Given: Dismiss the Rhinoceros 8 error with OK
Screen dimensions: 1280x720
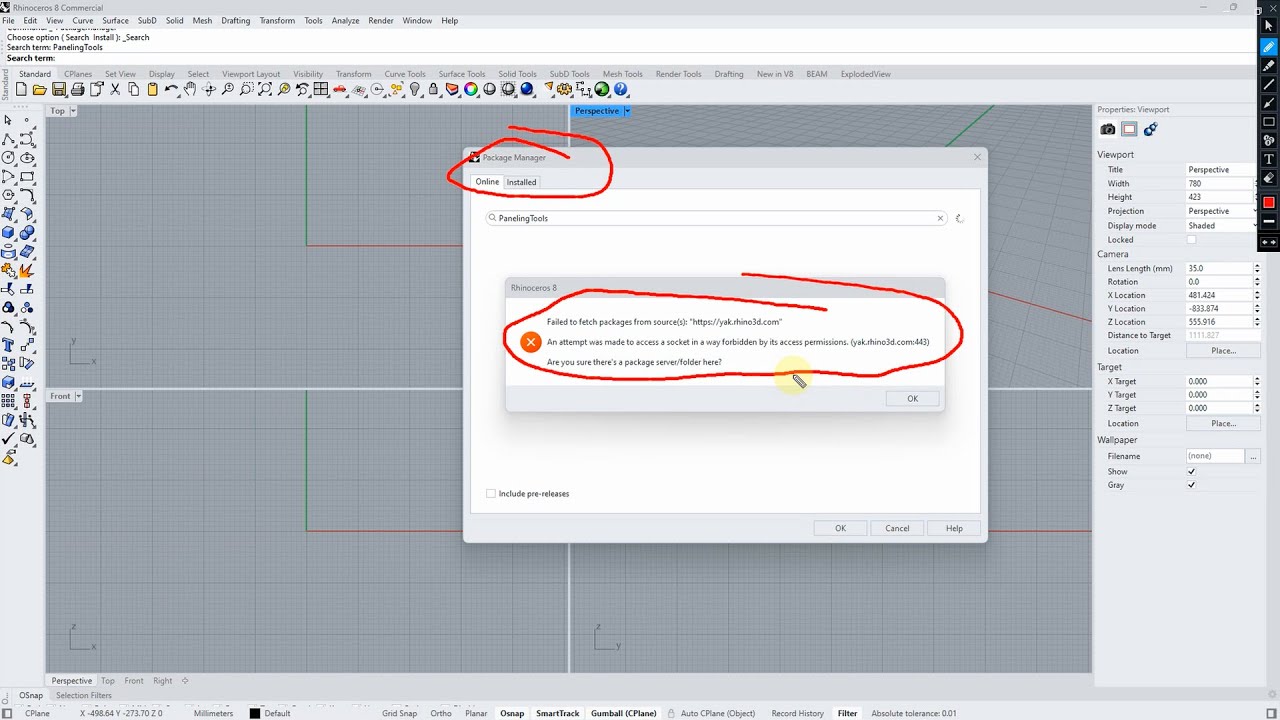Looking at the screenshot, I should (x=912, y=398).
